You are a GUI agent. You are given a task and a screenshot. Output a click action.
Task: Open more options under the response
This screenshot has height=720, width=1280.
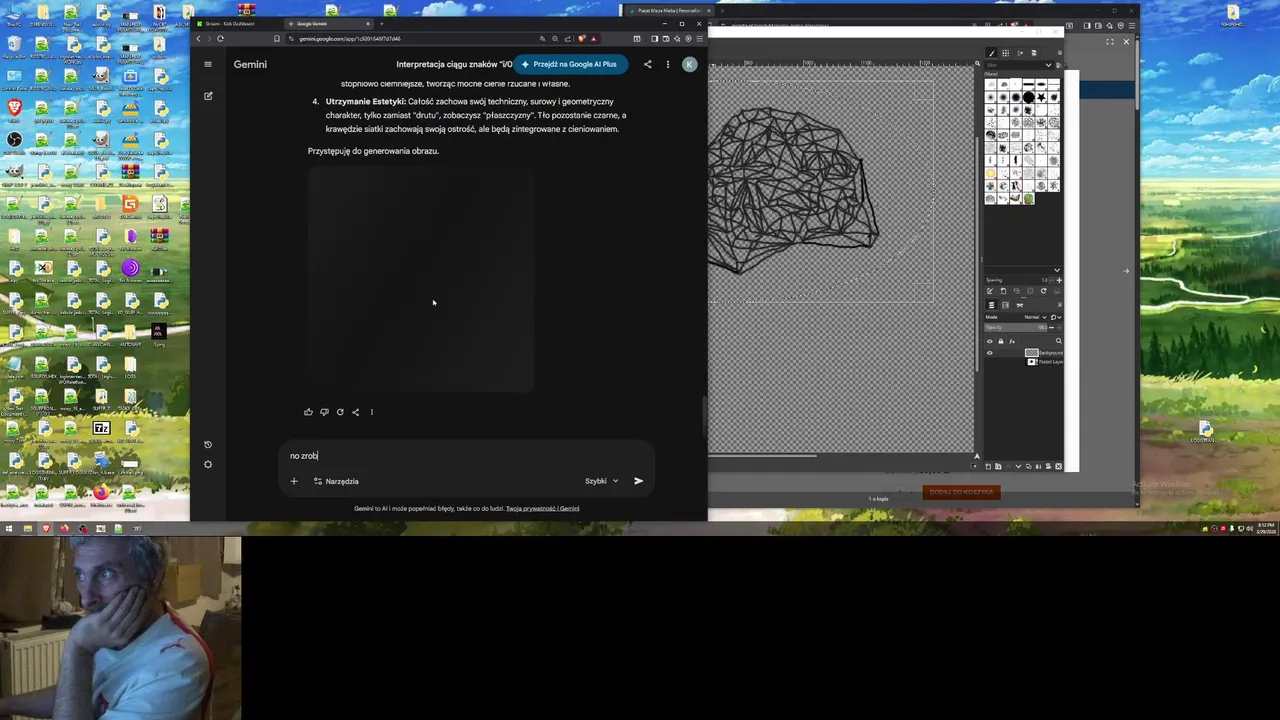pos(372,412)
